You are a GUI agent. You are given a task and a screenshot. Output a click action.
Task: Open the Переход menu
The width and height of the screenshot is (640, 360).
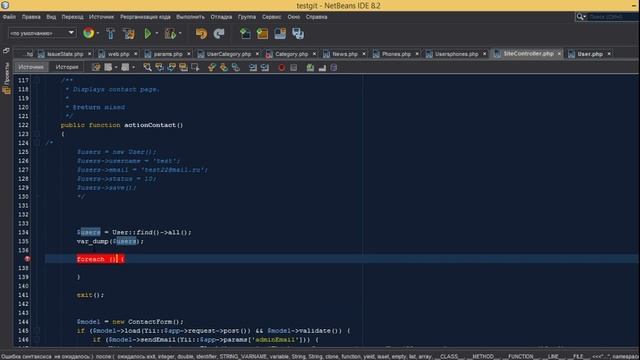[73, 17]
